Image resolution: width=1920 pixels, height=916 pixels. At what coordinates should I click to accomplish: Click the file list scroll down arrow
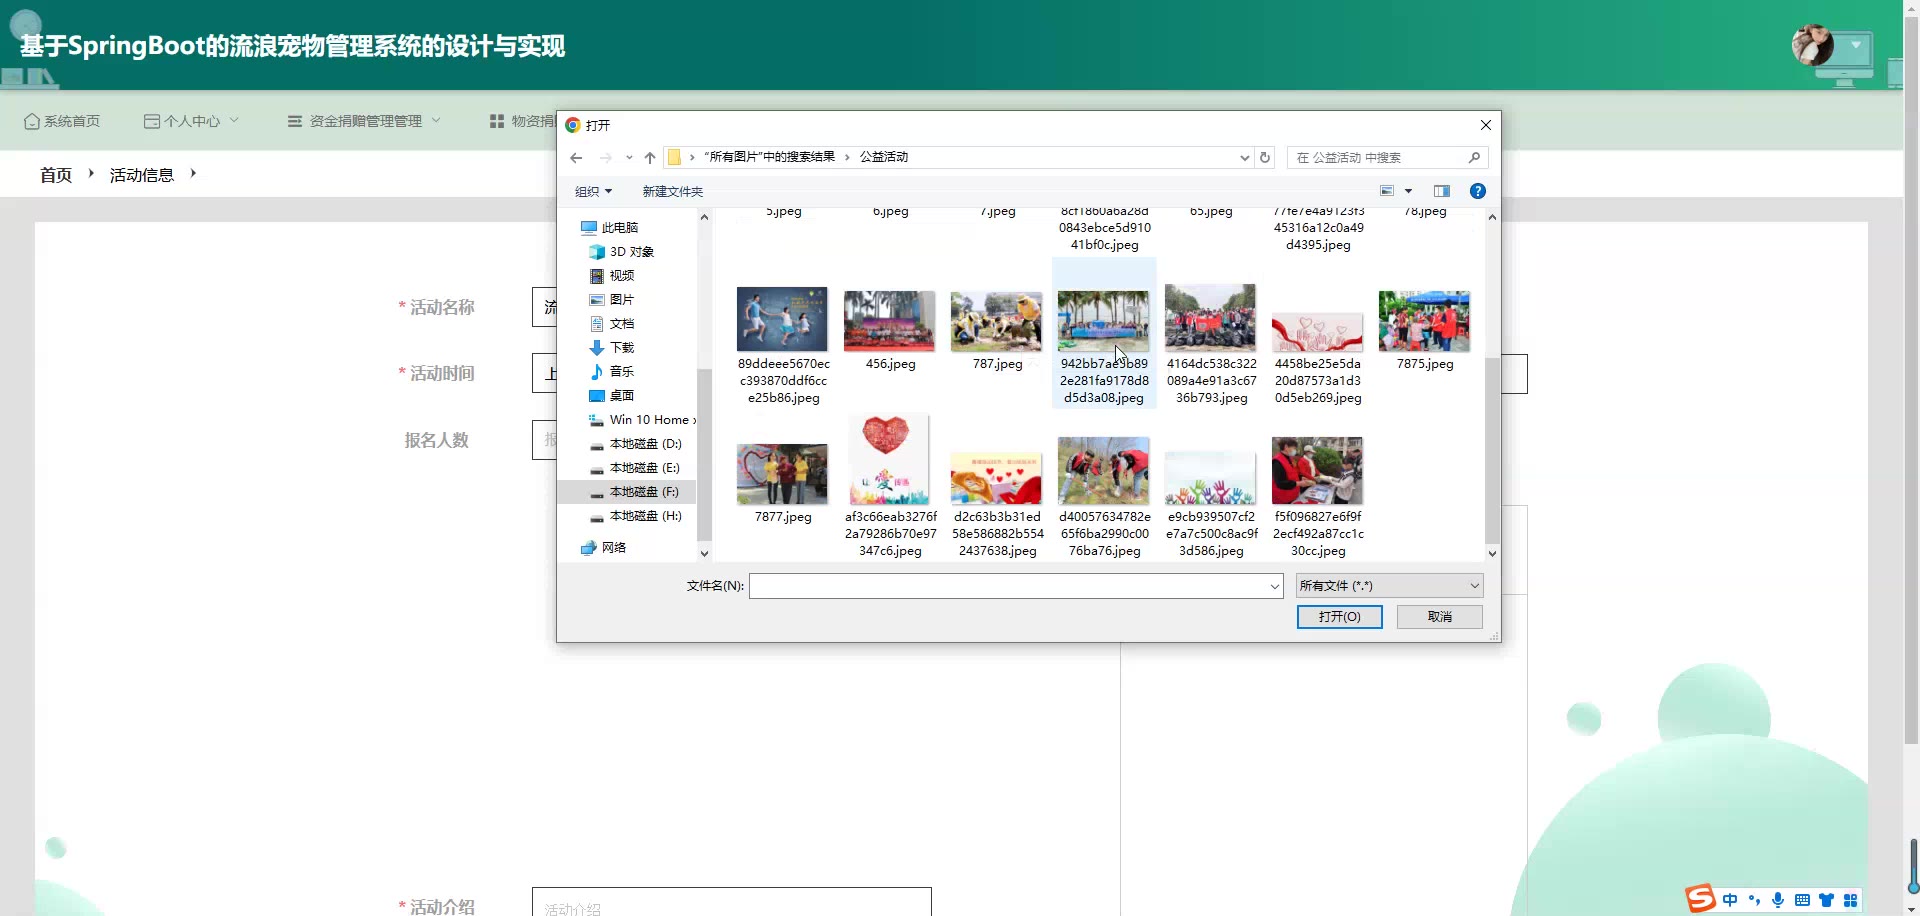pos(1492,553)
